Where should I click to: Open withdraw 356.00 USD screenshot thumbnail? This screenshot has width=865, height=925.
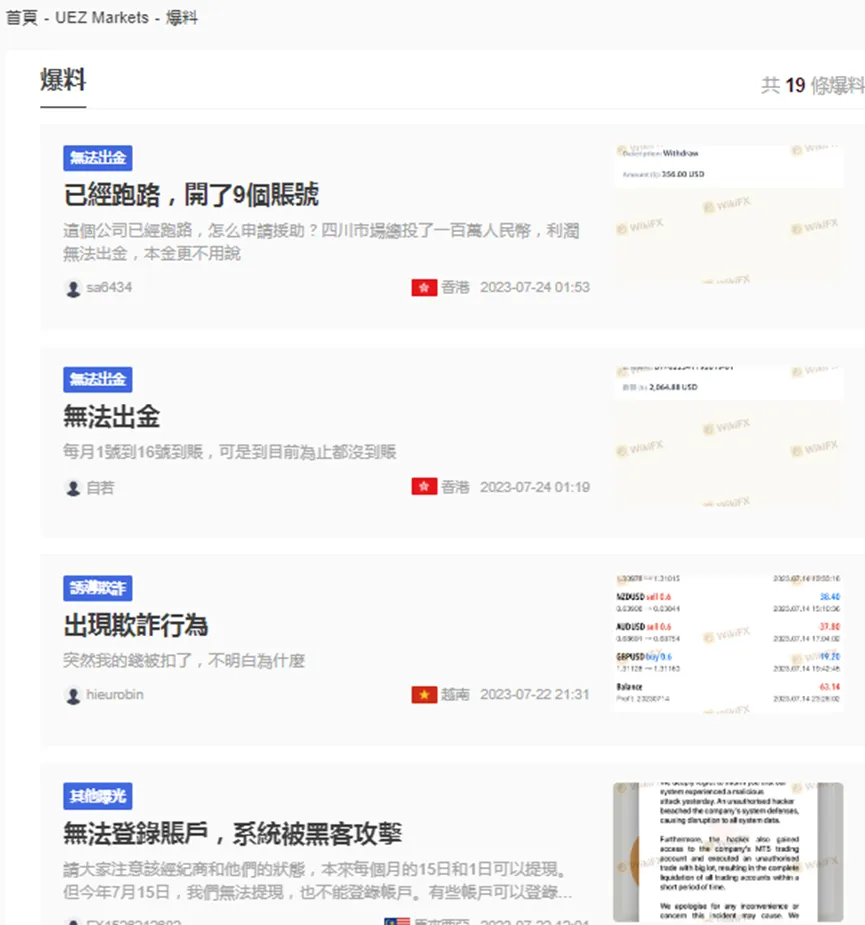(x=729, y=215)
